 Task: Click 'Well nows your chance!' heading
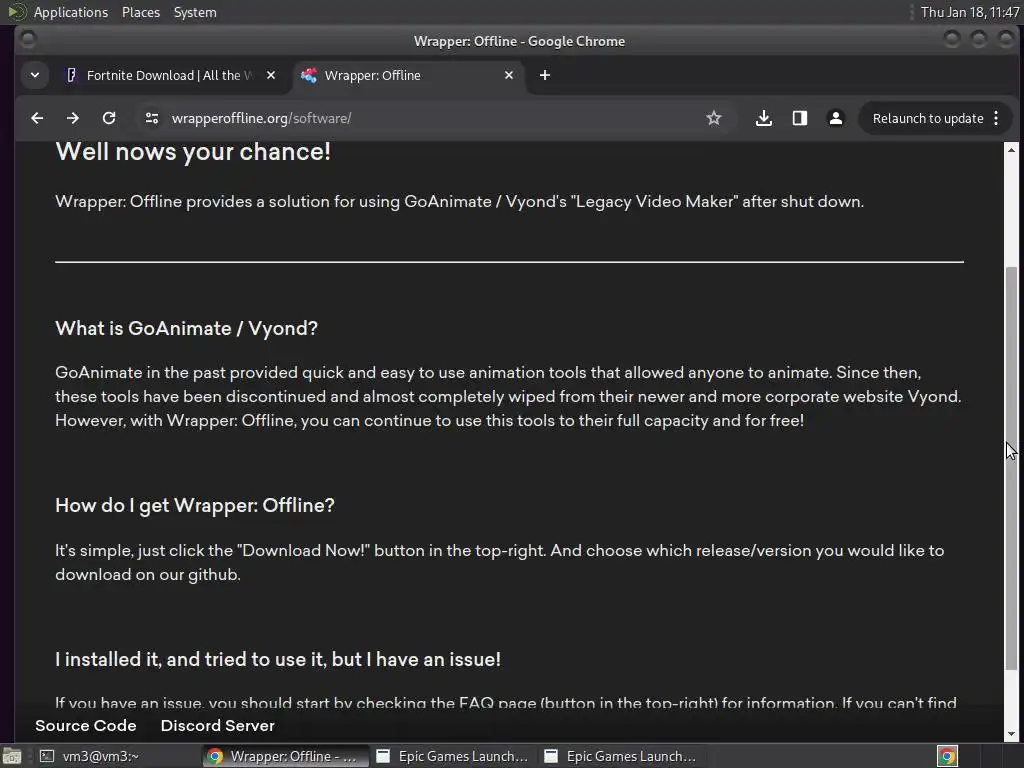(193, 152)
